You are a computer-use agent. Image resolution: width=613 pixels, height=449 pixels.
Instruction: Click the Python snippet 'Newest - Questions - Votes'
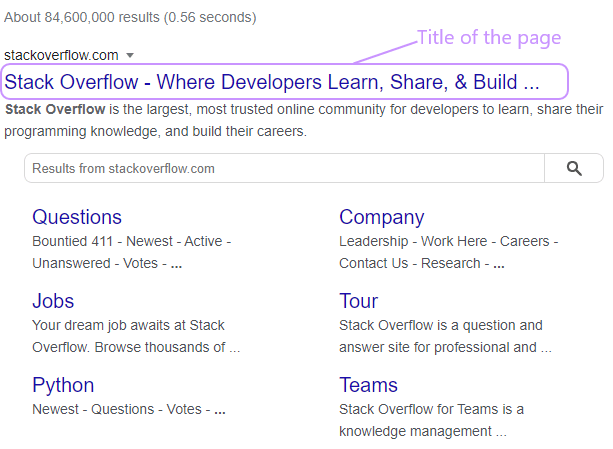coord(128,409)
